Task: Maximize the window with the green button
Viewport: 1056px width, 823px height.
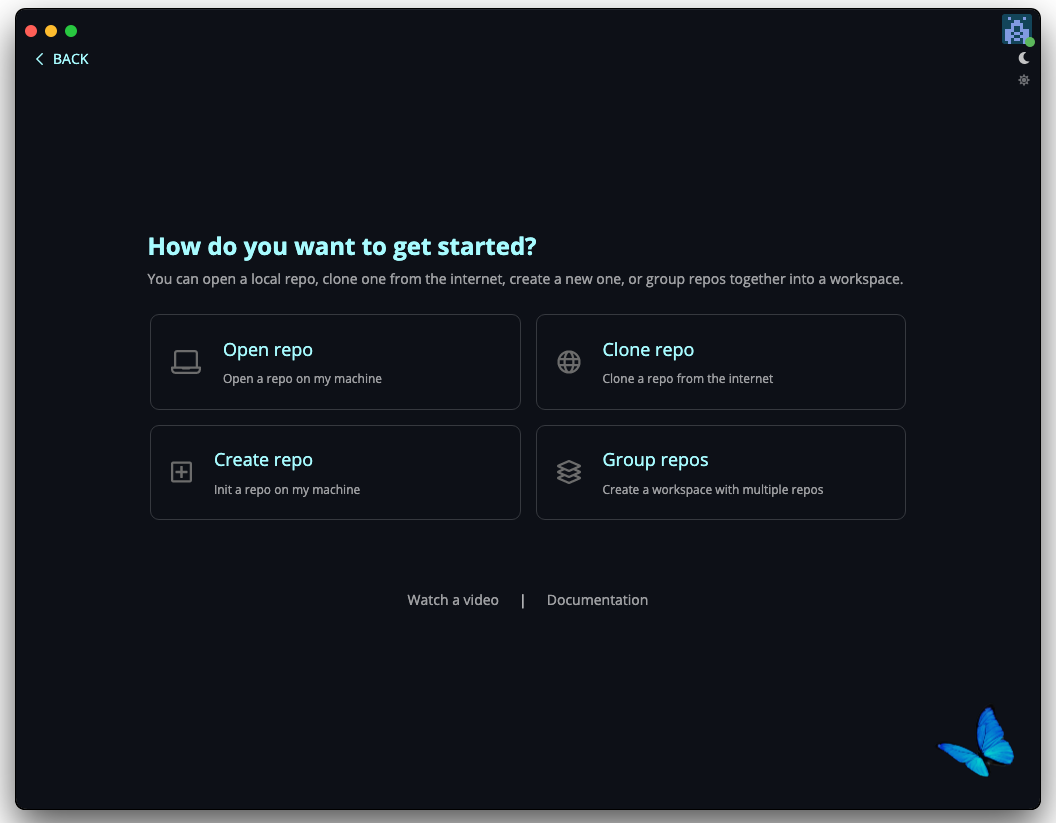Action: (x=71, y=31)
